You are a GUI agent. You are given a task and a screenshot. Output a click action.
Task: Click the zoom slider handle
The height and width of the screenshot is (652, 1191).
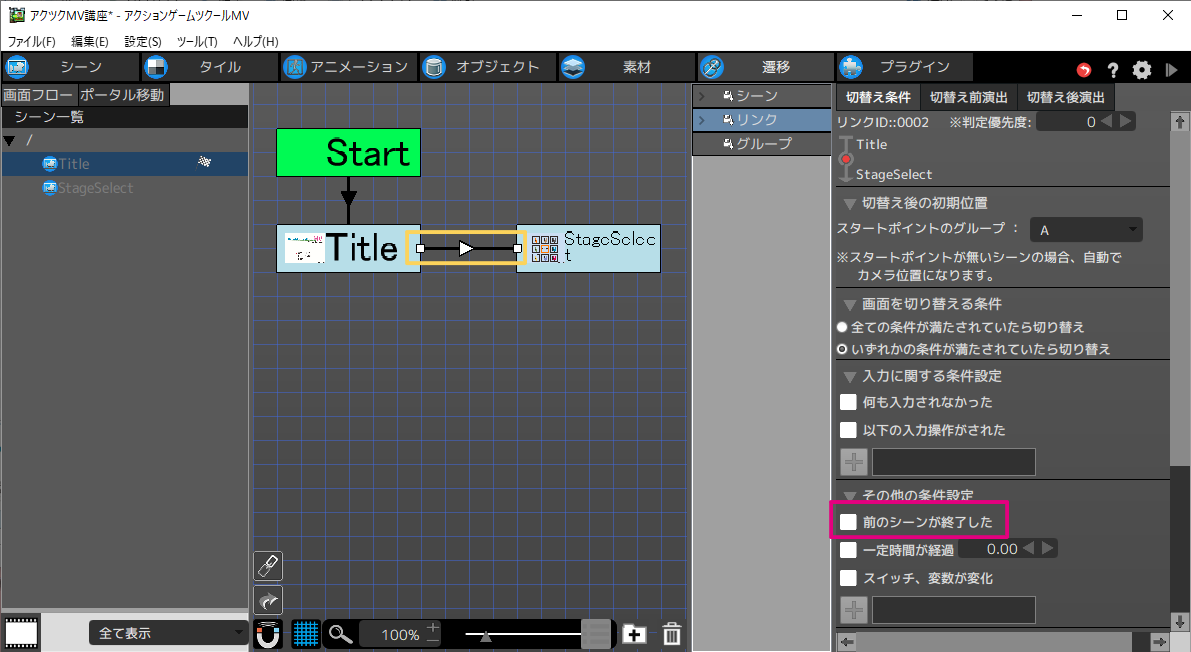tap(485, 634)
